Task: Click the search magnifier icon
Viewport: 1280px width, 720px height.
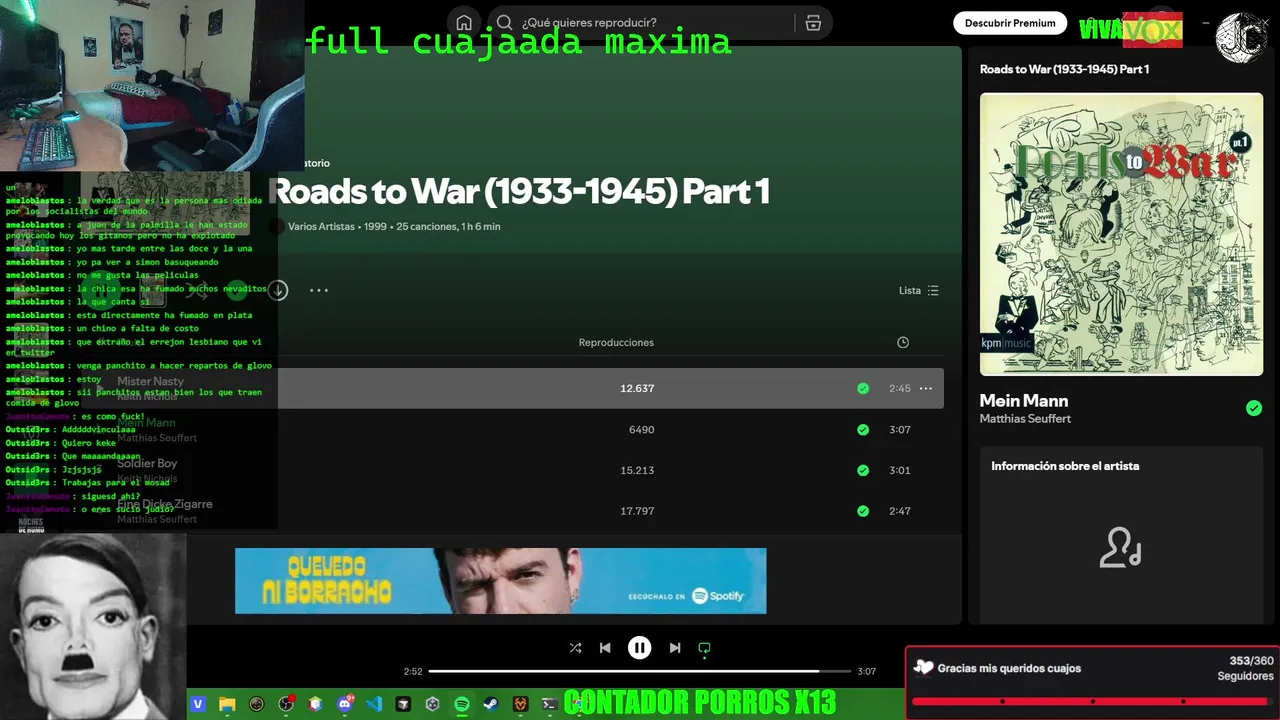Action: pyautogui.click(x=505, y=23)
